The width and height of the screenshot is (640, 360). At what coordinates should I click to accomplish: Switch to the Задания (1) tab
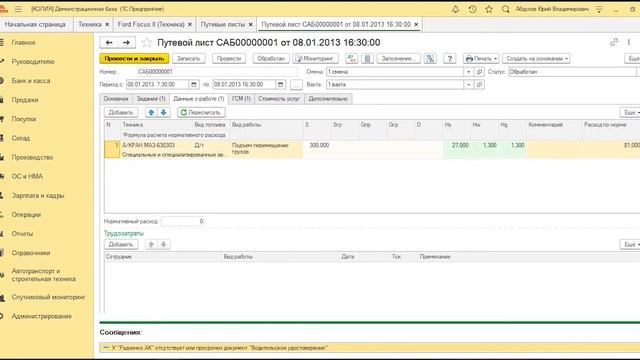tap(151, 99)
